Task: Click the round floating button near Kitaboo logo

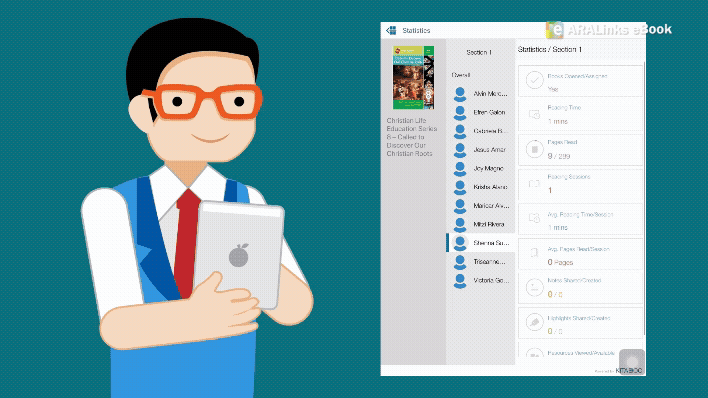Action: pos(632,361)
